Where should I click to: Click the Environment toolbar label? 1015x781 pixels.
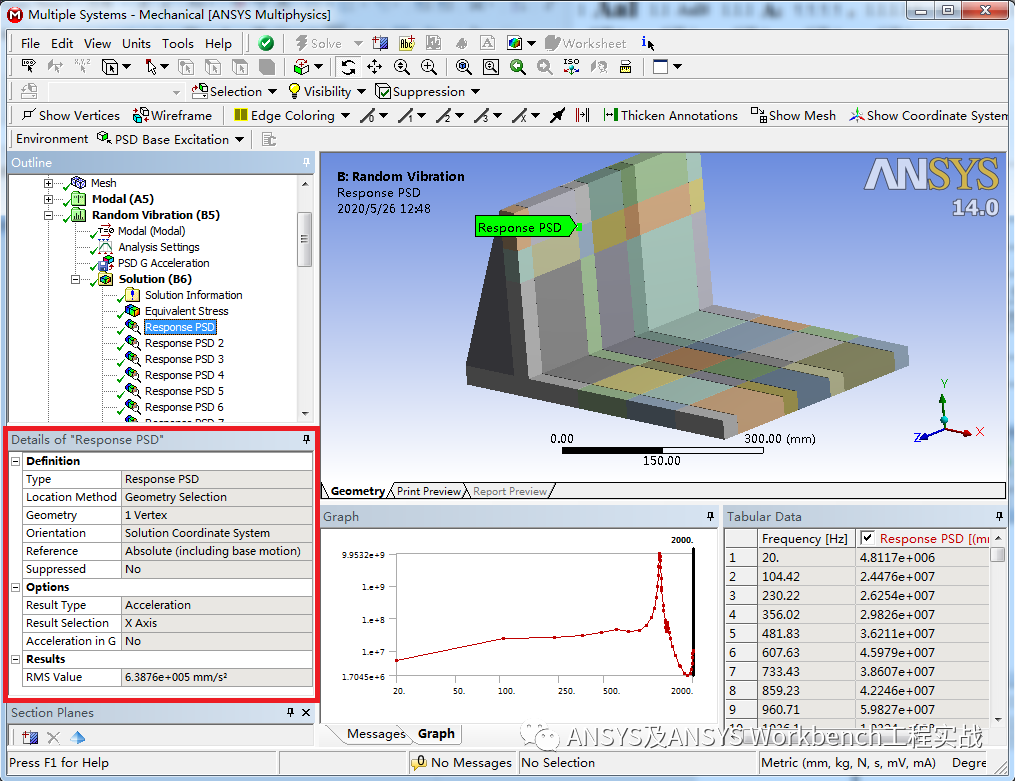click(x=52, y=139)
